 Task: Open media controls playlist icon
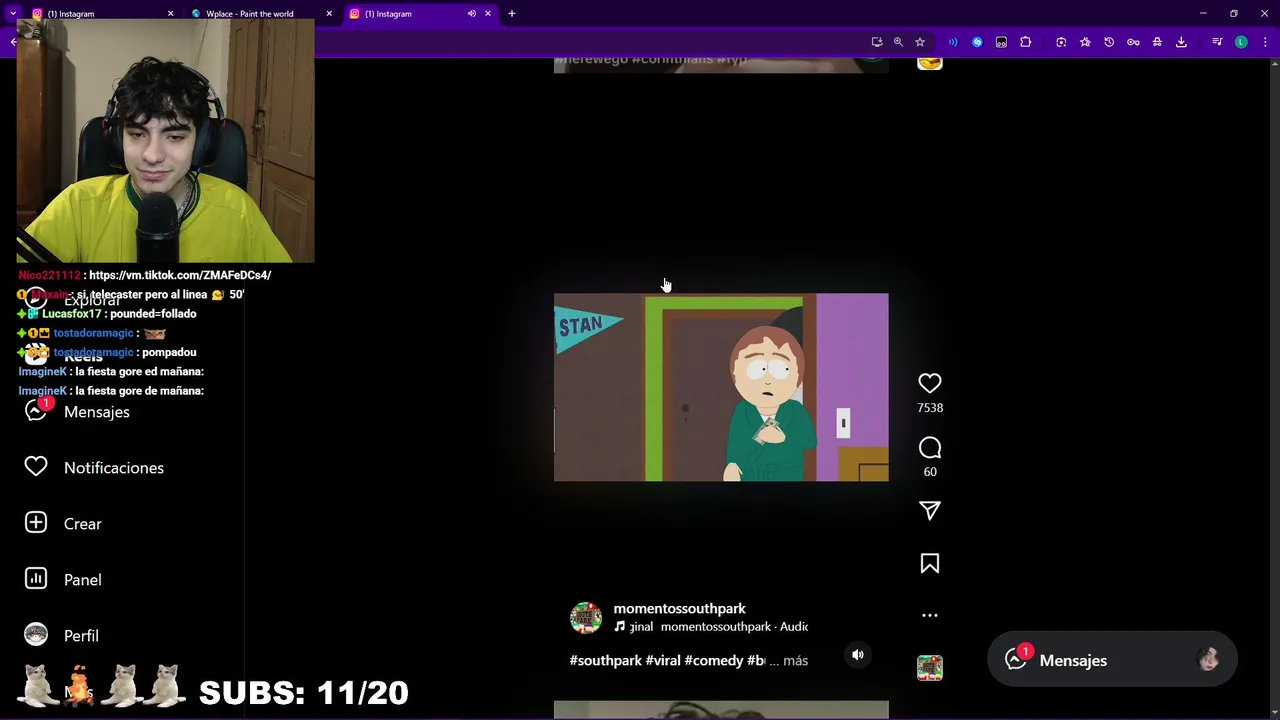coord(1217,42)
